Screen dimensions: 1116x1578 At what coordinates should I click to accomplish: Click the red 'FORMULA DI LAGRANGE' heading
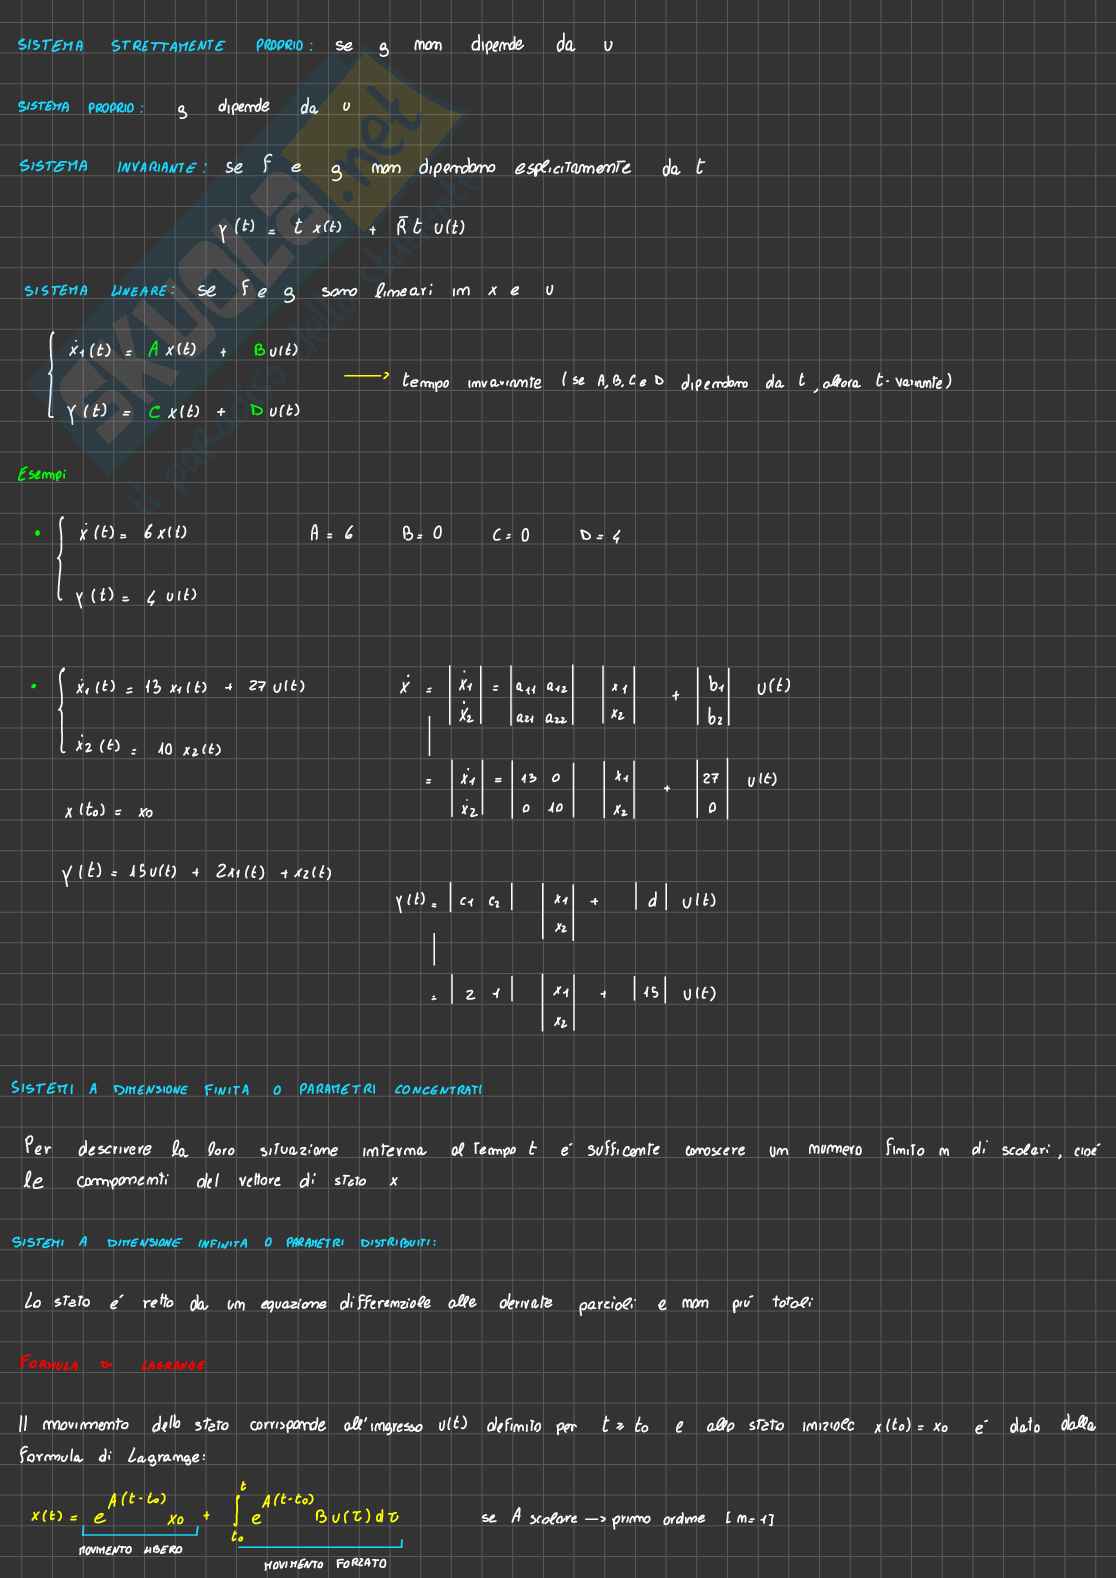pyautogui.click(x=112, y=1365)
